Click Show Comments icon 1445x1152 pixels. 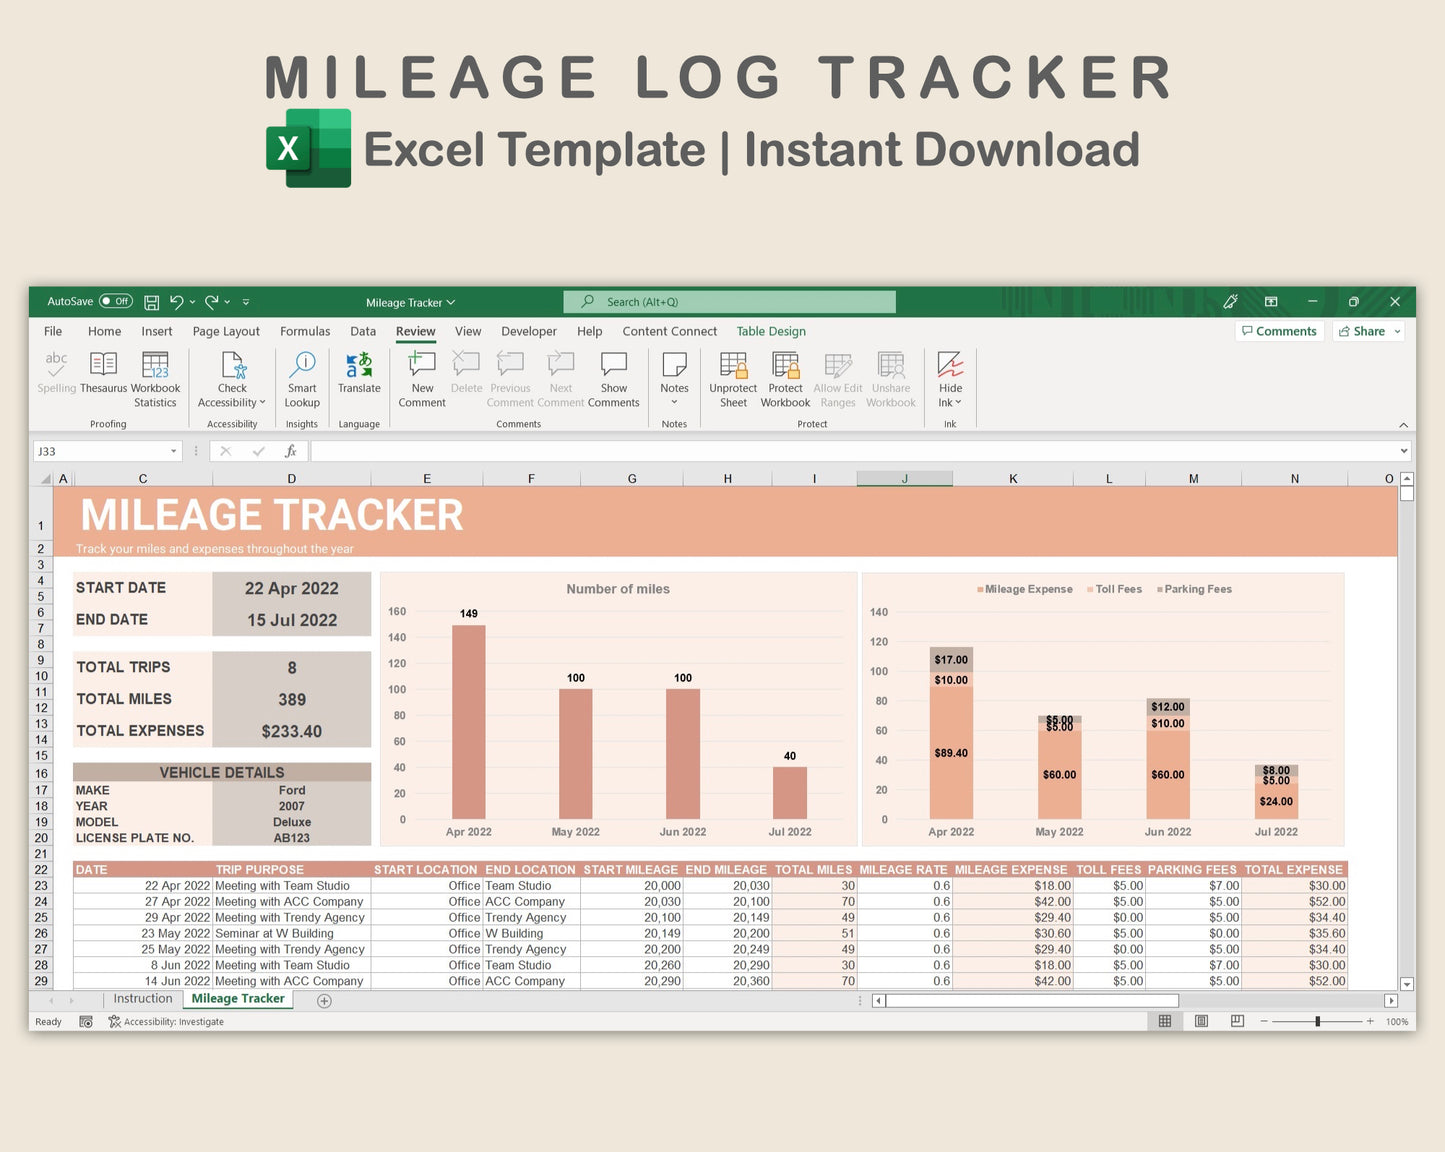point(613,365)
